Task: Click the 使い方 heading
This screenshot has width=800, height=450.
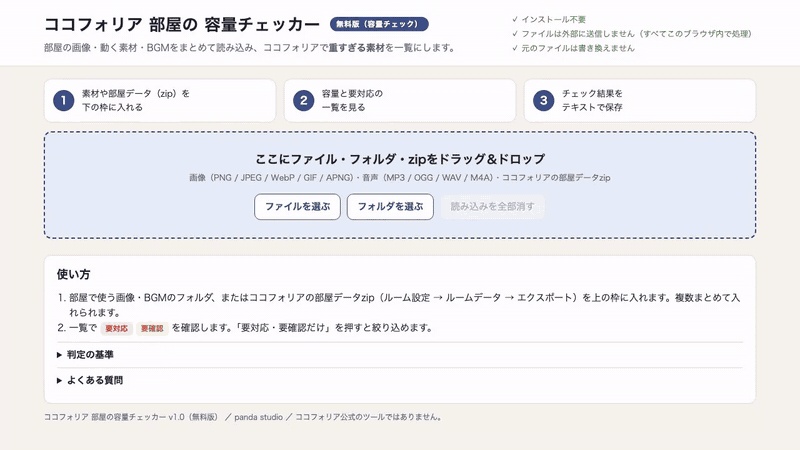Action: point(73,274)
